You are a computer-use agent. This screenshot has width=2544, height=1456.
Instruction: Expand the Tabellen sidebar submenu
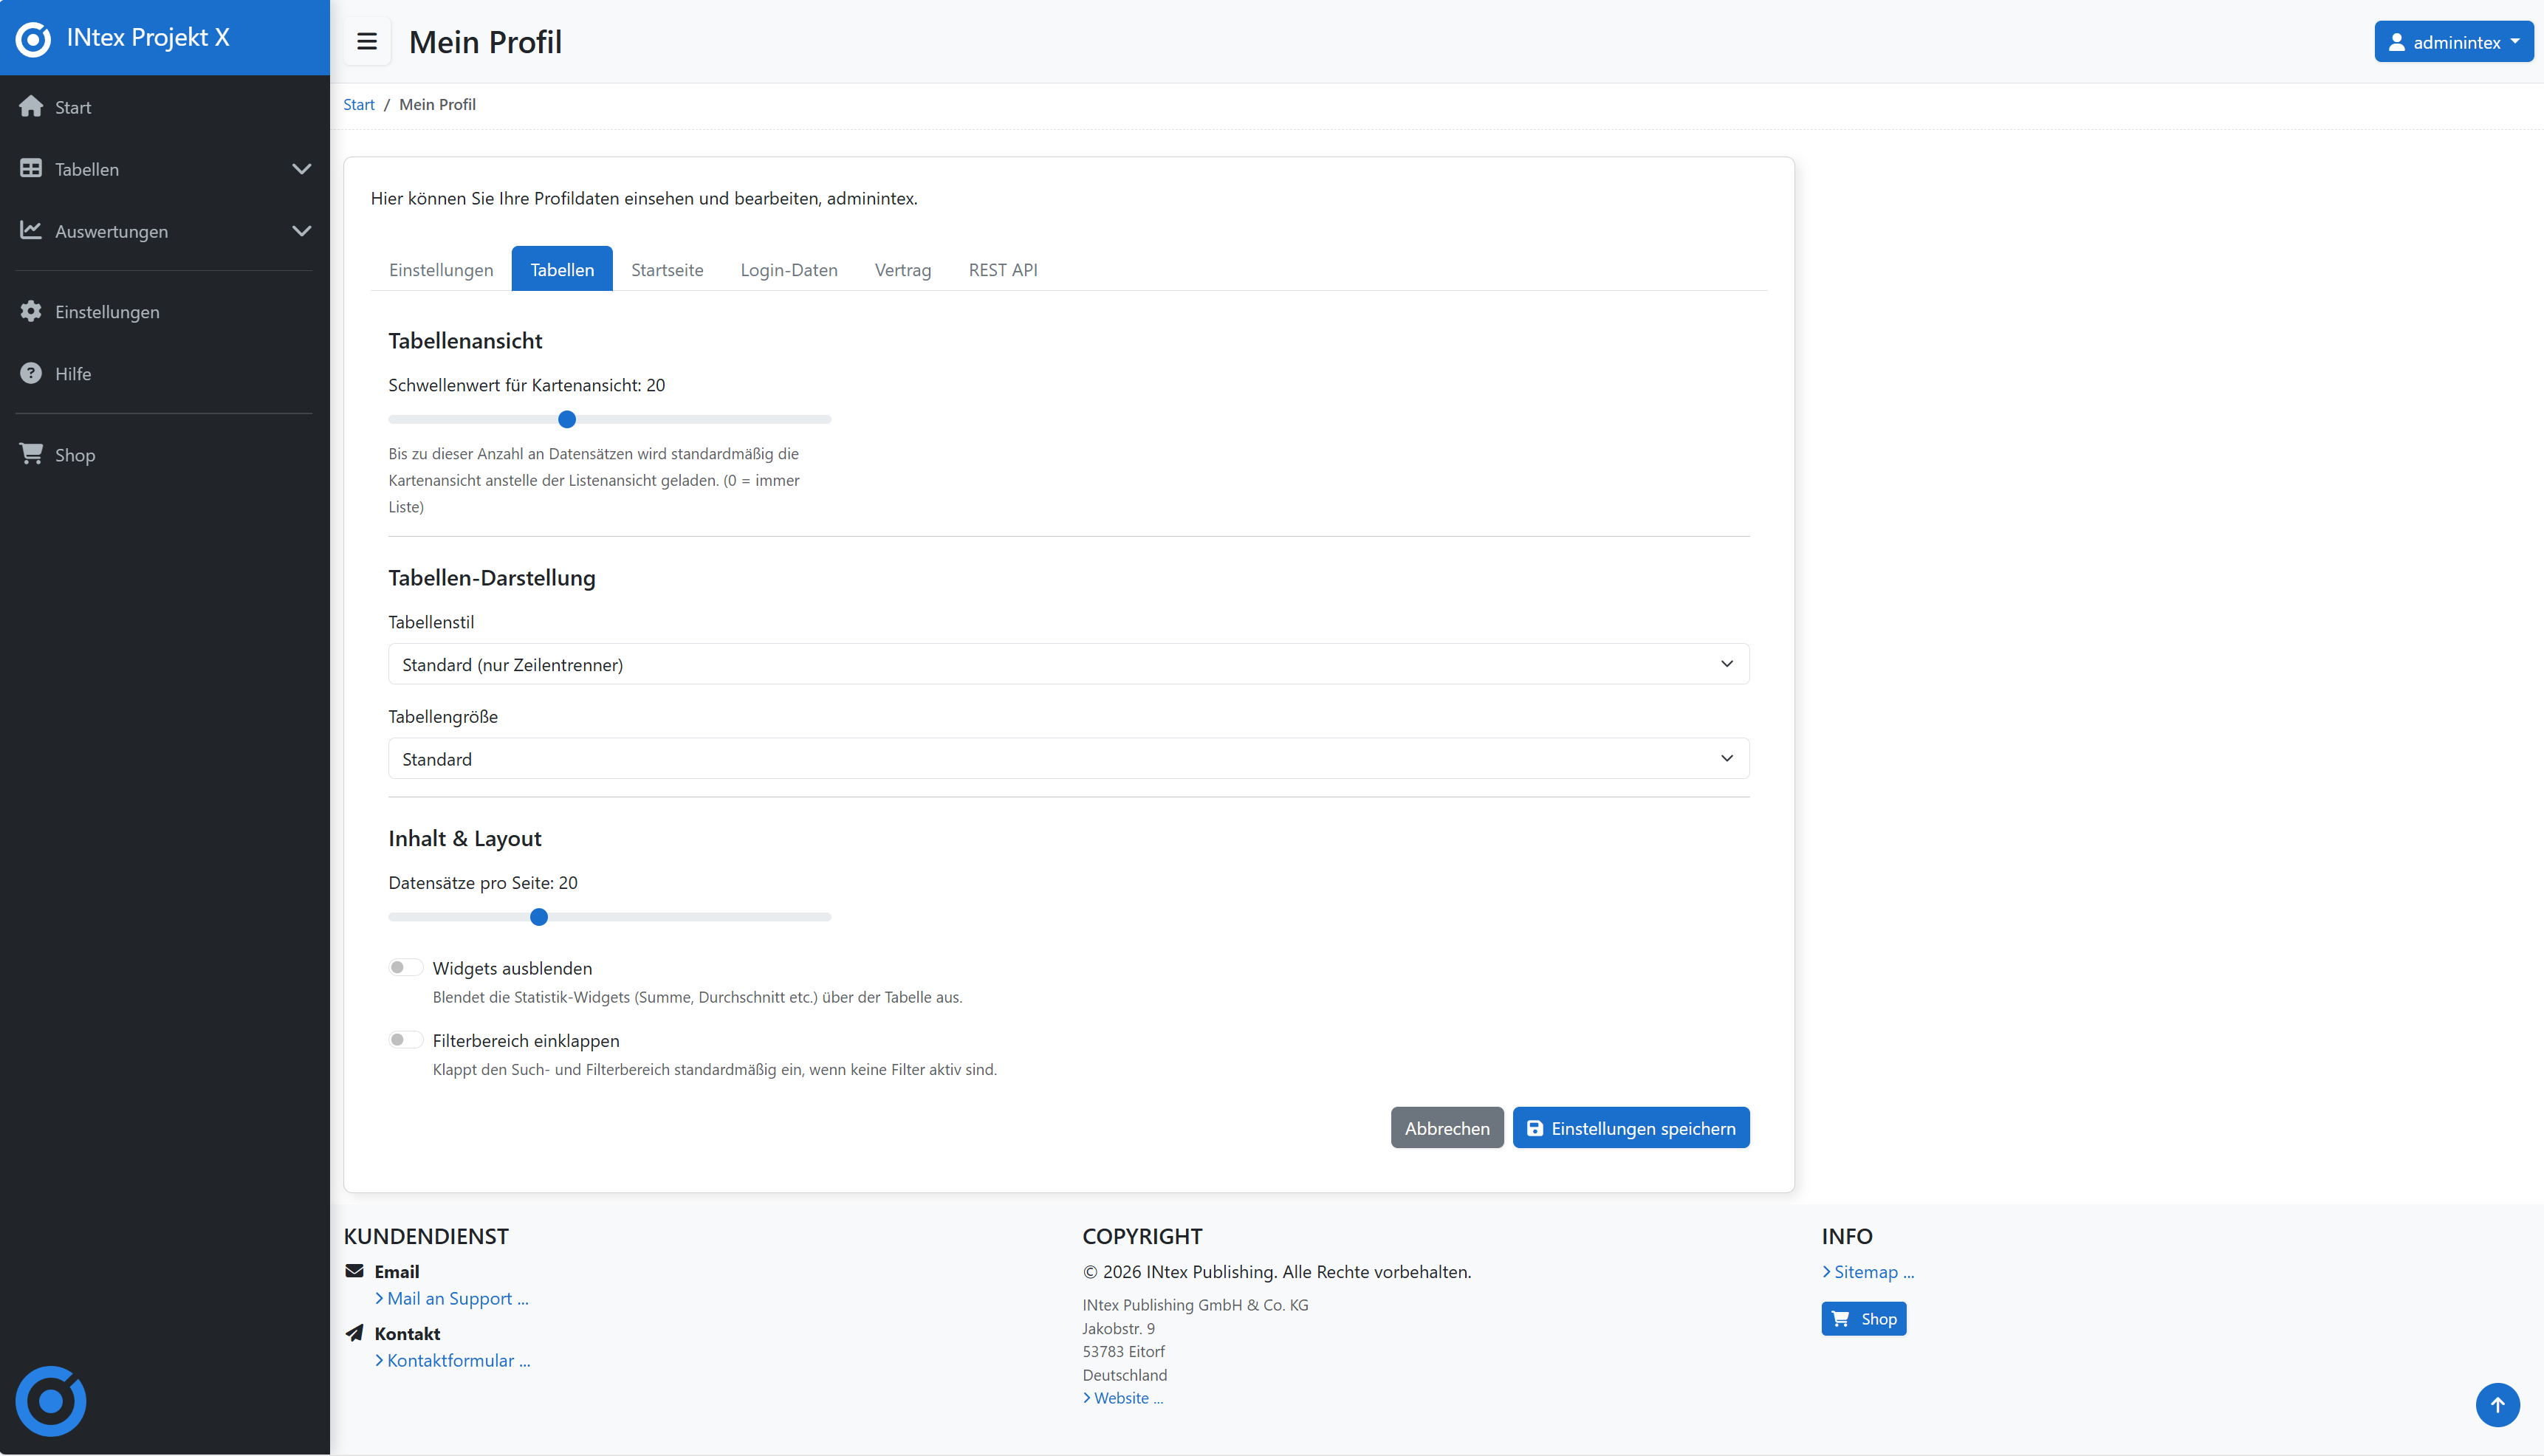[x=301, y=169]
